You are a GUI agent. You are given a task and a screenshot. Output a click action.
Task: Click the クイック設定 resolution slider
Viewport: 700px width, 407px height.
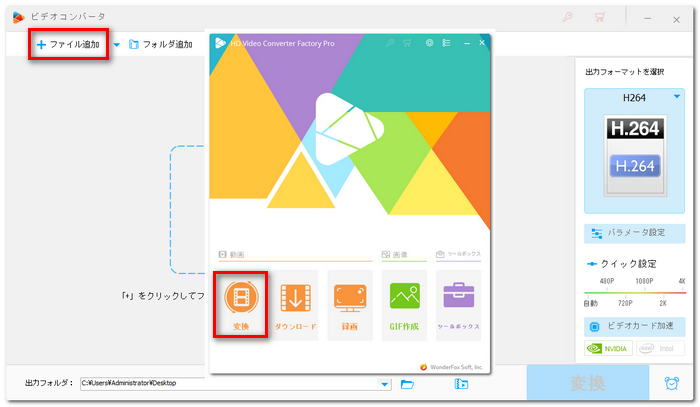[x=636, y=291]
